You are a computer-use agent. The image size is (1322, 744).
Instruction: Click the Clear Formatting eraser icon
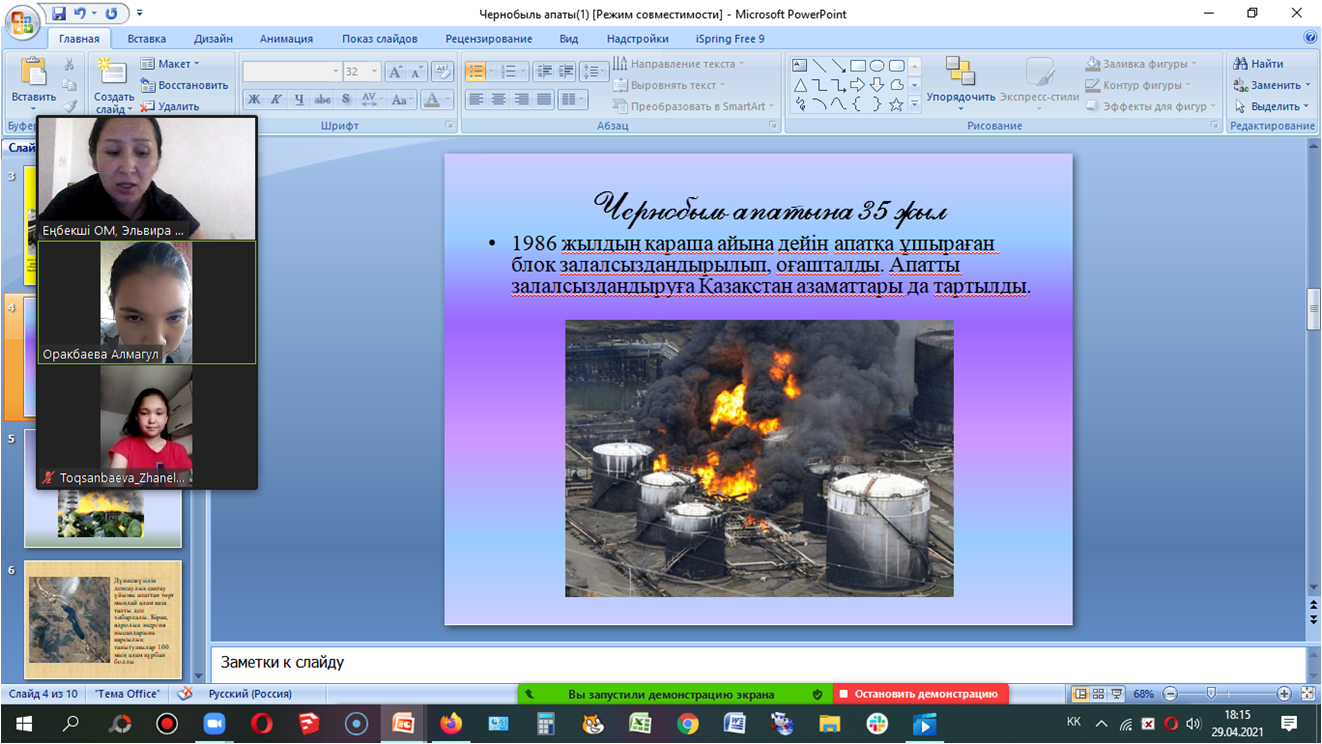[442, 72]
